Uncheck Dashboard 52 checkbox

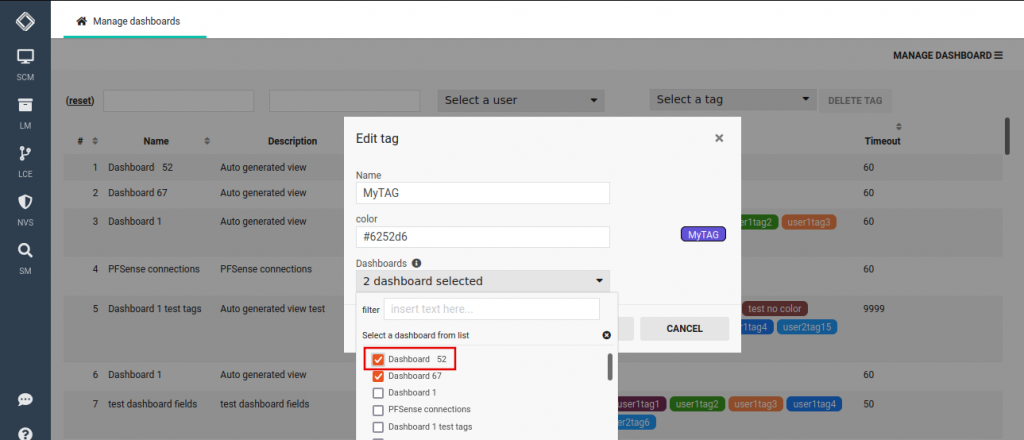tap(378, 360)
